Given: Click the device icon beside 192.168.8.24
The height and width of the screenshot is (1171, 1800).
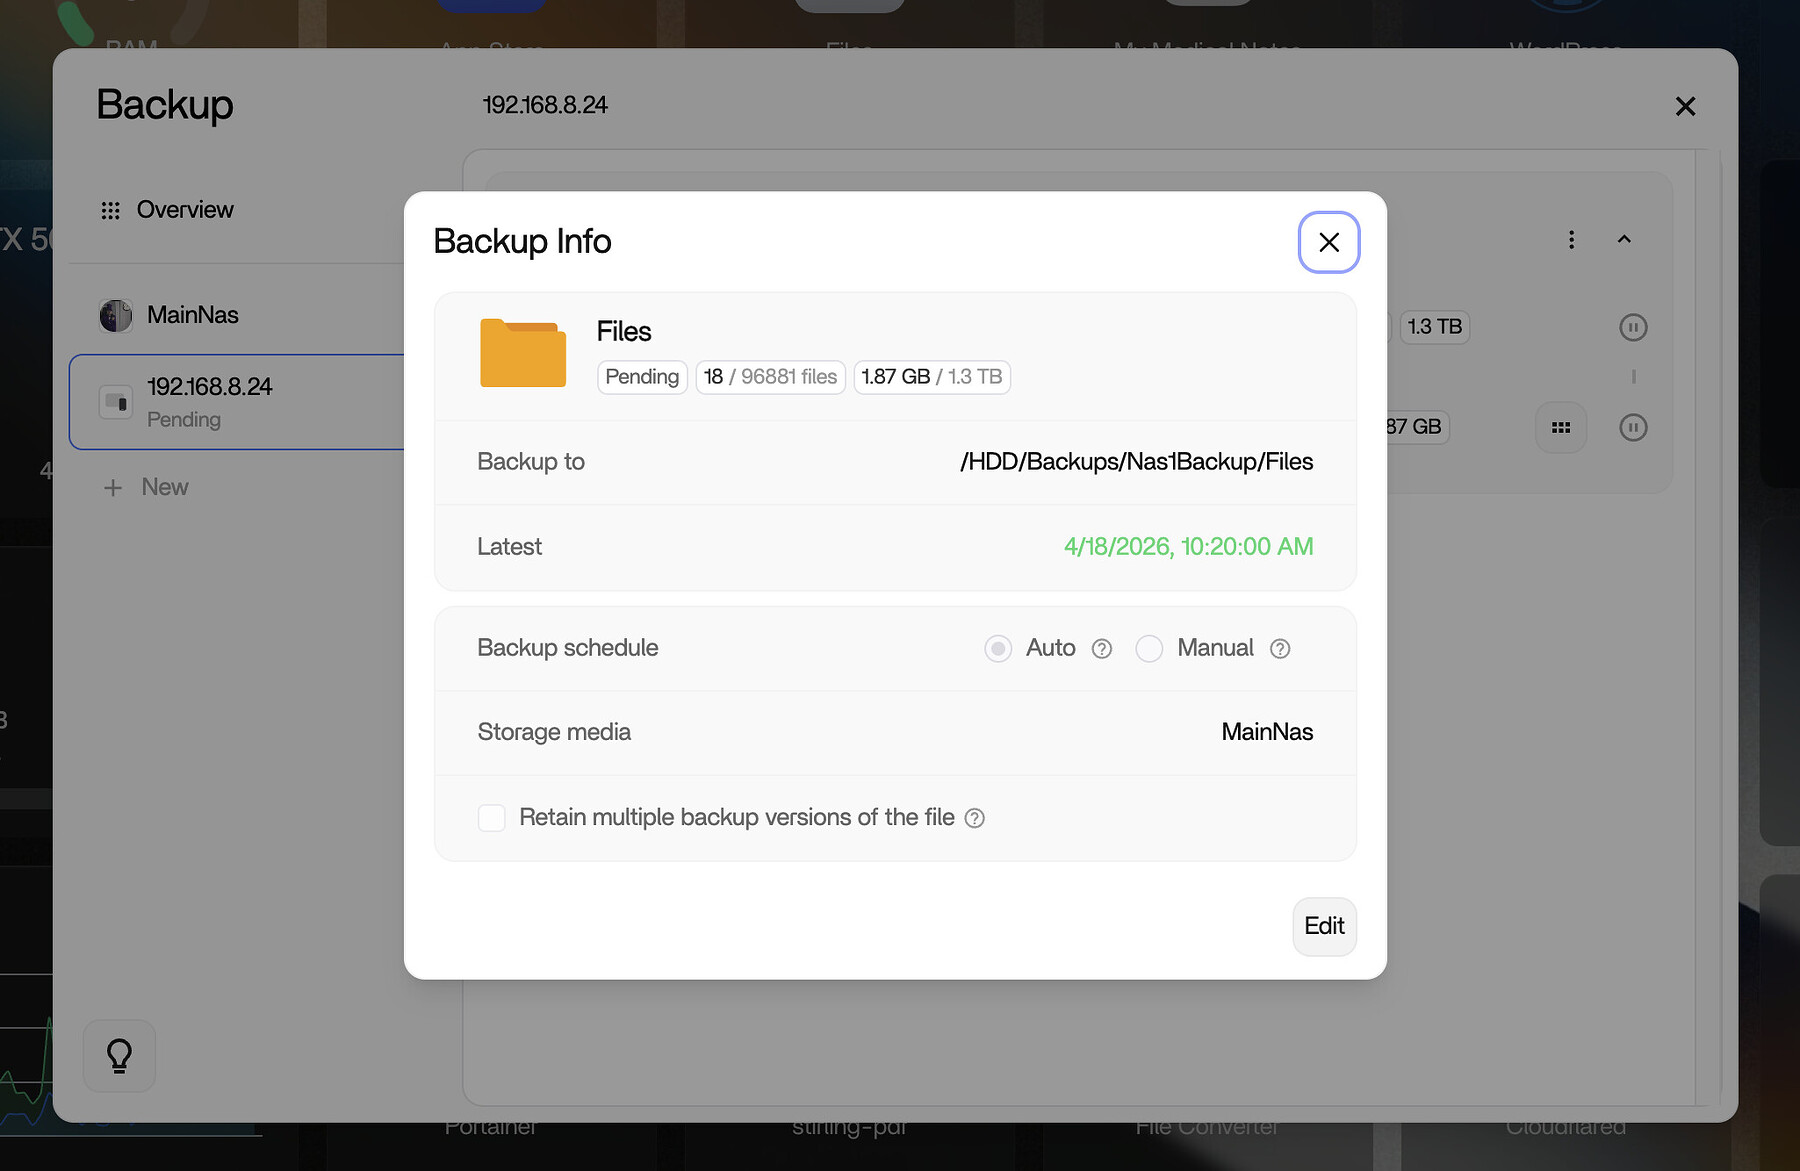Looking at the screenshot, I should [x=116, y=402].
